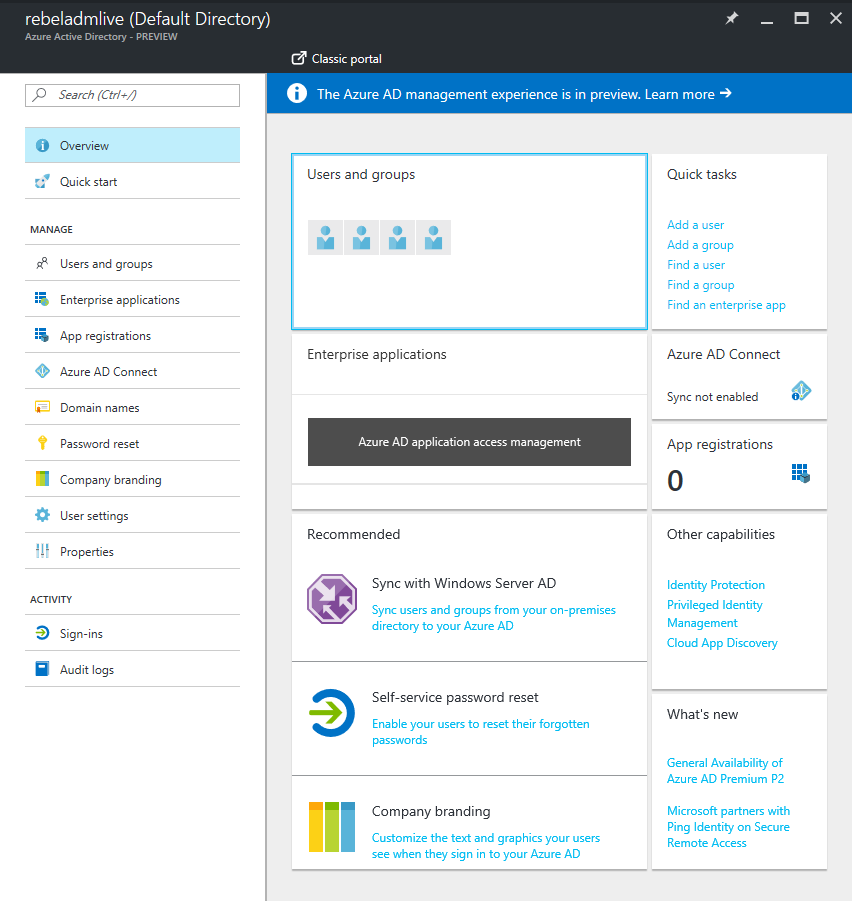852x901 pixels.
Task: Open Privileged Identity Management link
Action: click(715, 614)
